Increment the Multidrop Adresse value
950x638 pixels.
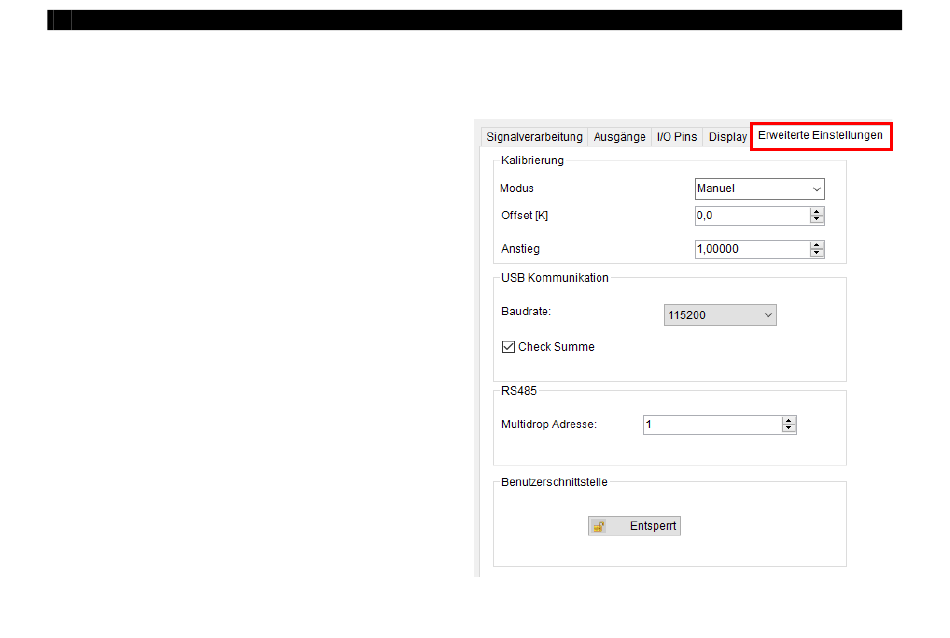pyautogui.click(x=788, y=420)
